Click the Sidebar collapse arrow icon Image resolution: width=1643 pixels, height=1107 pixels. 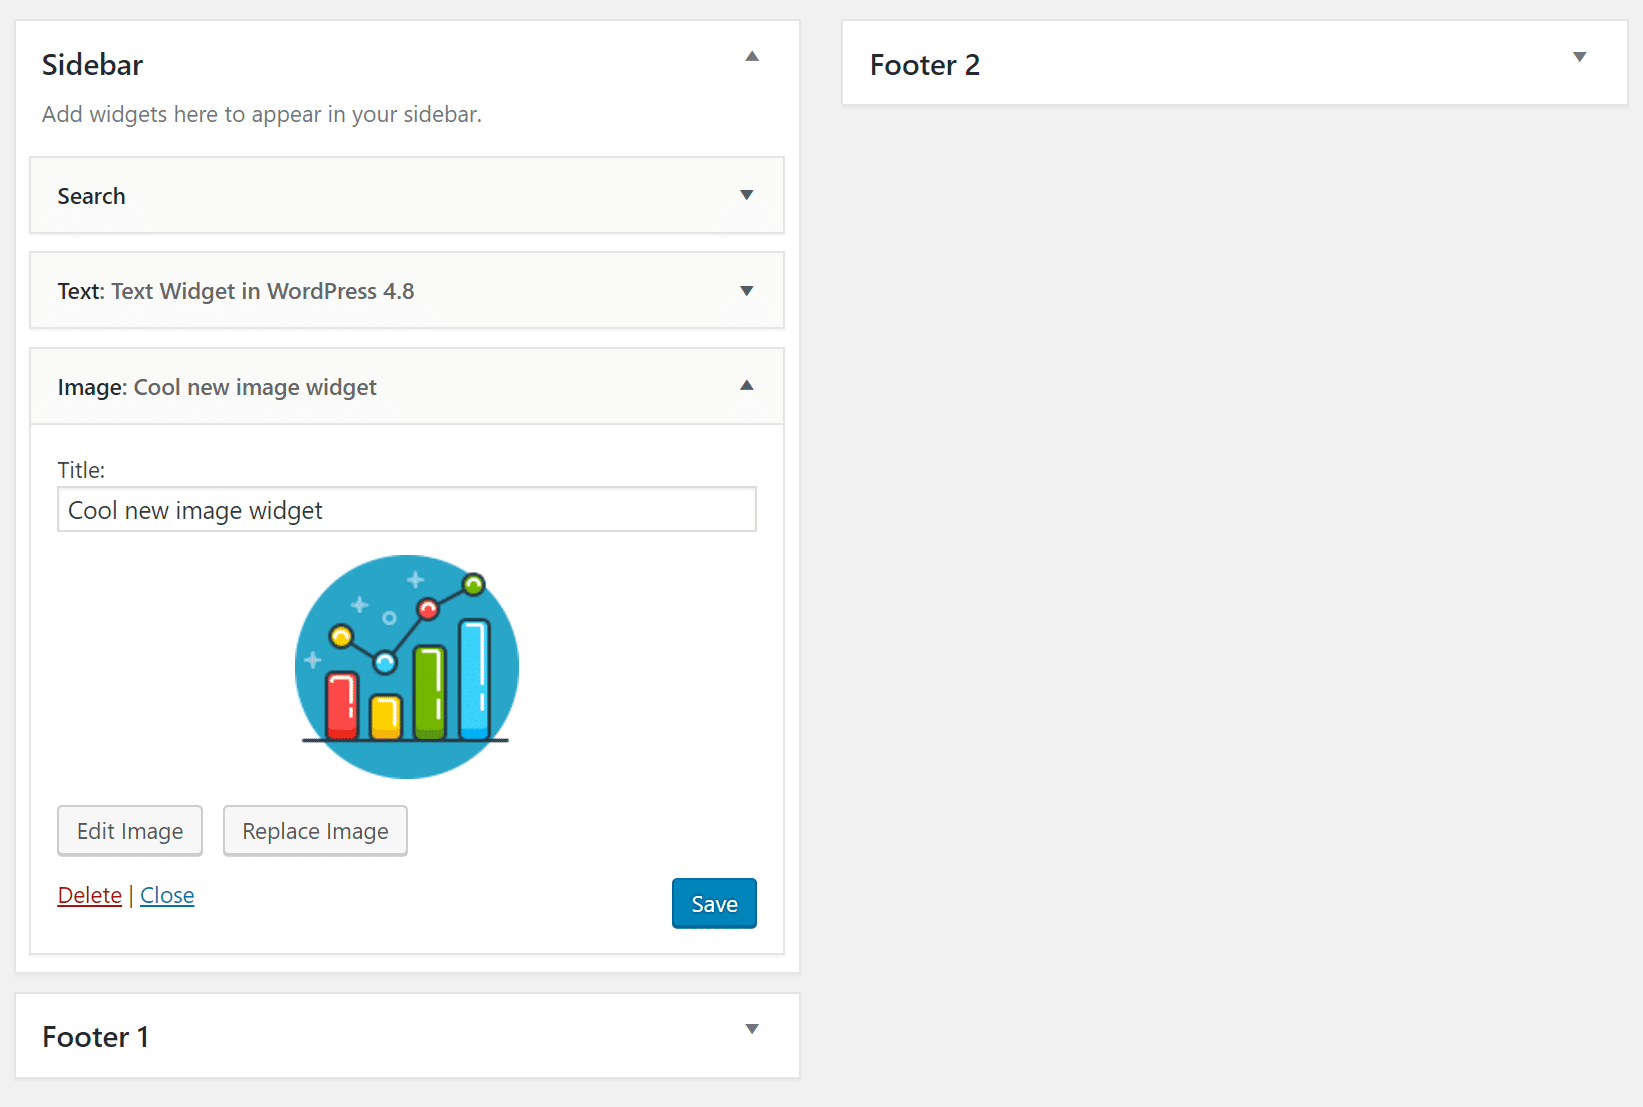pos(752,57)
